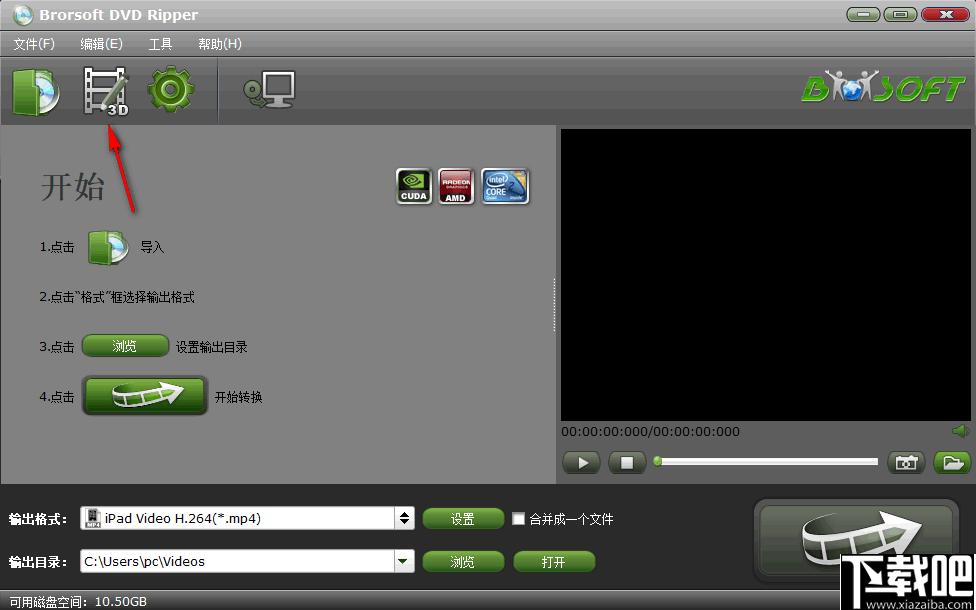Enable the 合并成一个文件 checkbox

click(518, 519)
